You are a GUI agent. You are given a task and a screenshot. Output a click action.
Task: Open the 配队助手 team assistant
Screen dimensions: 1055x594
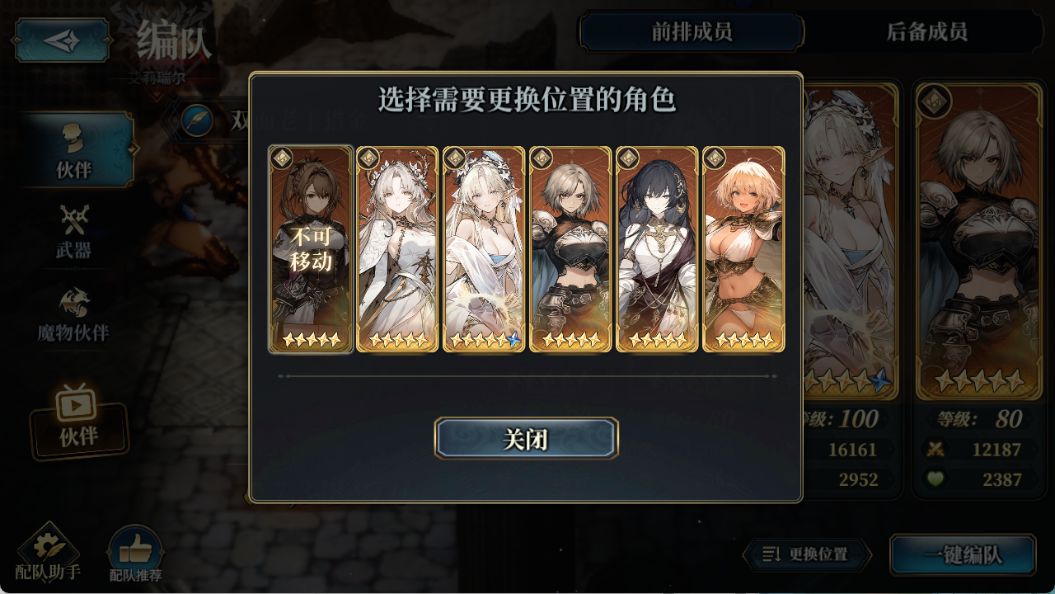point(48,554)
